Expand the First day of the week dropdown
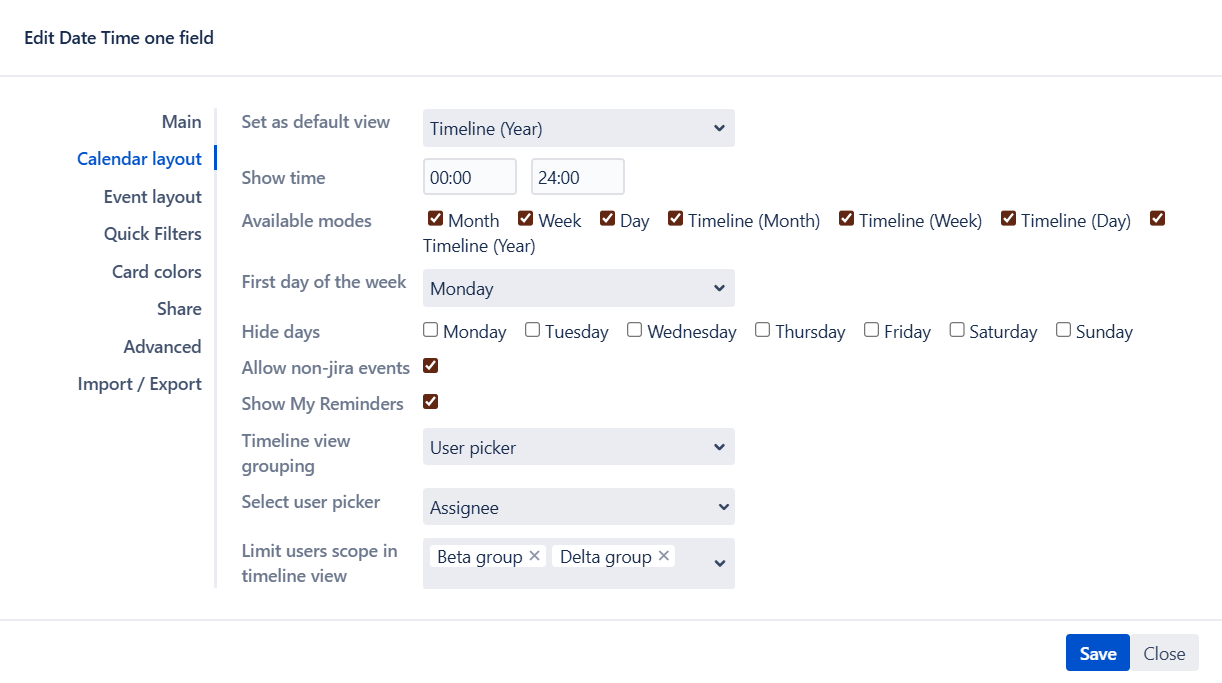The width and height of the screenshot is (1222, 683). [578, 288]
